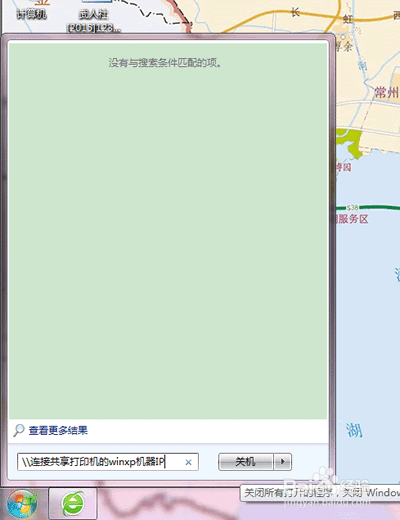Launch the green 360 browser in taskbar

tap(73, 504)
